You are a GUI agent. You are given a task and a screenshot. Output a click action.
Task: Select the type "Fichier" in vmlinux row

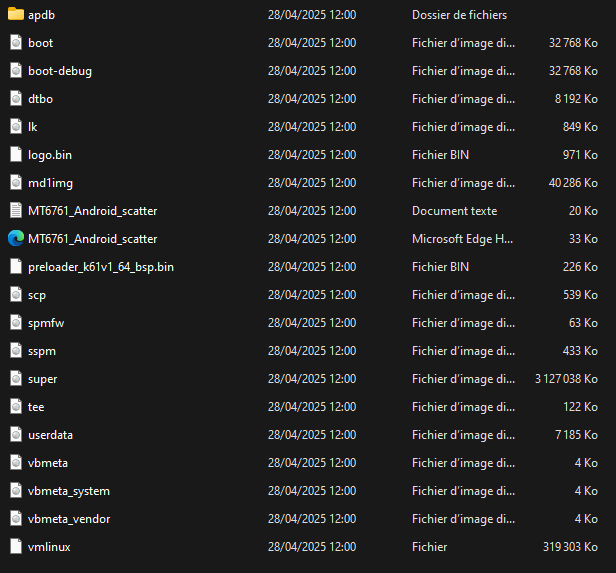(x=429, y=547)
